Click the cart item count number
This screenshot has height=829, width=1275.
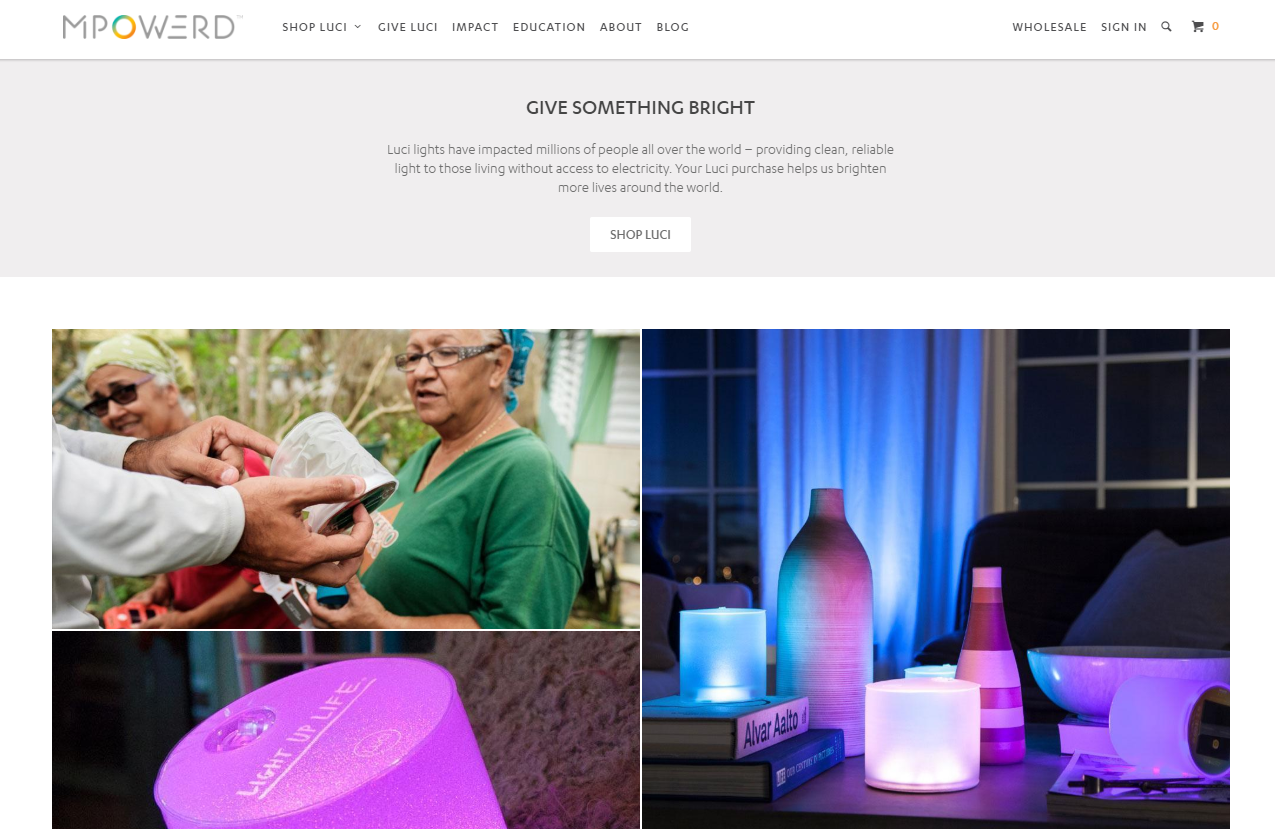pyautogui.click(x=1215, y=27)
